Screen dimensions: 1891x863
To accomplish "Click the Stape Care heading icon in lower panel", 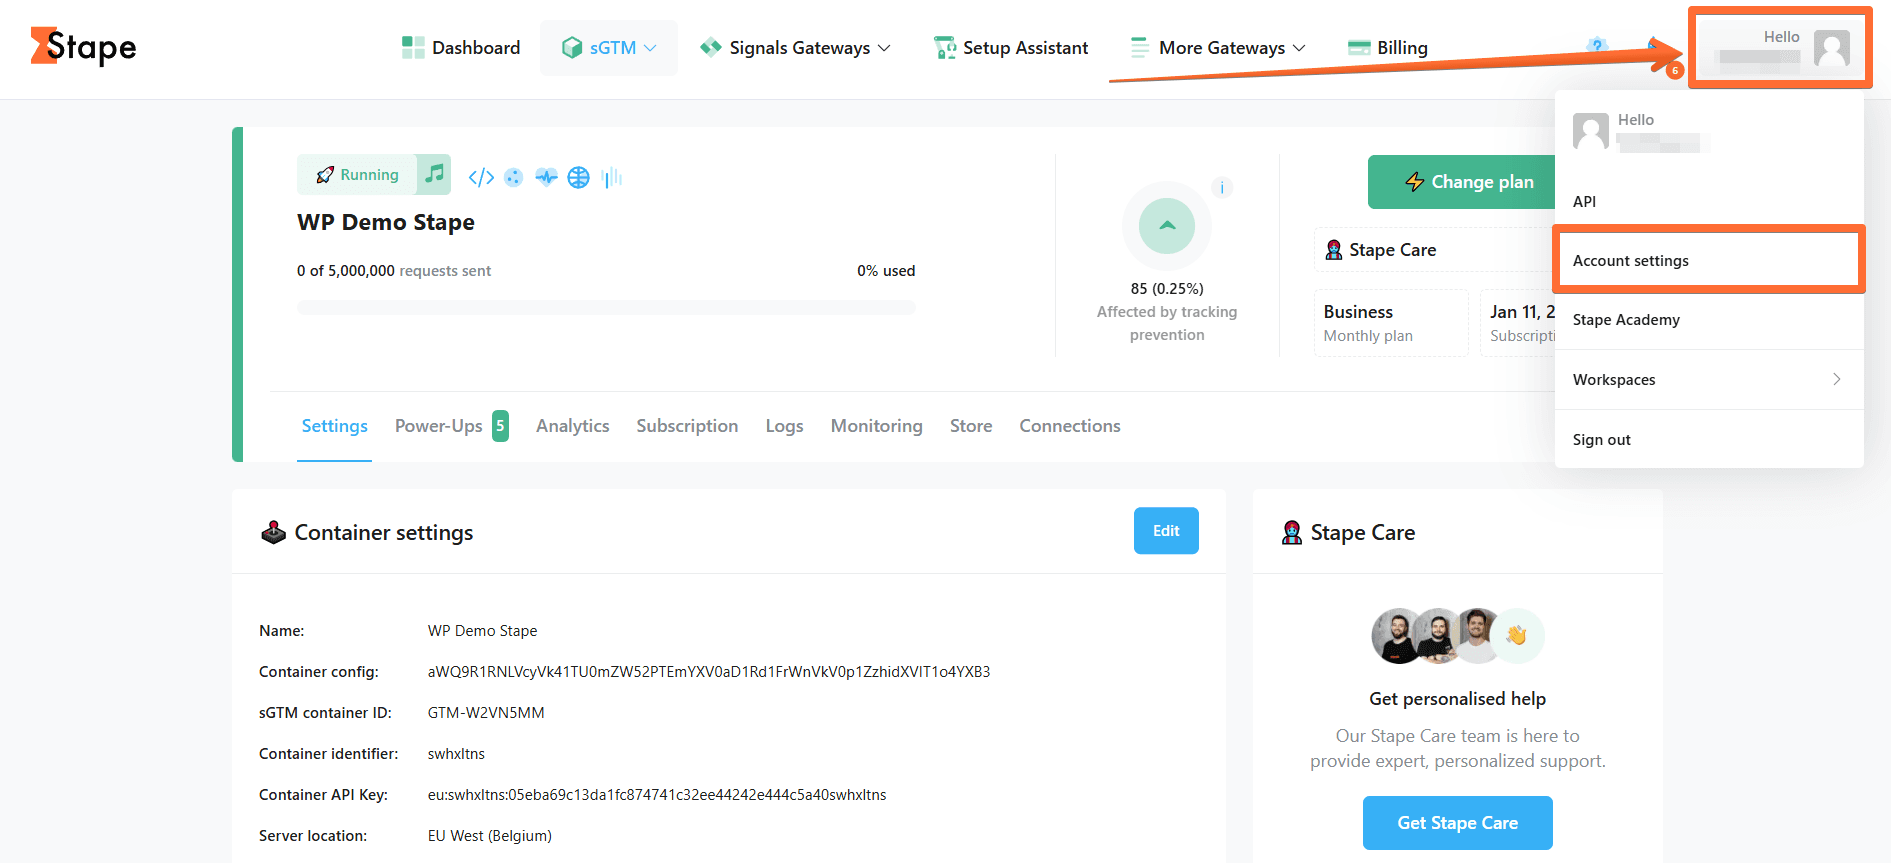I will click(1292, 532).
